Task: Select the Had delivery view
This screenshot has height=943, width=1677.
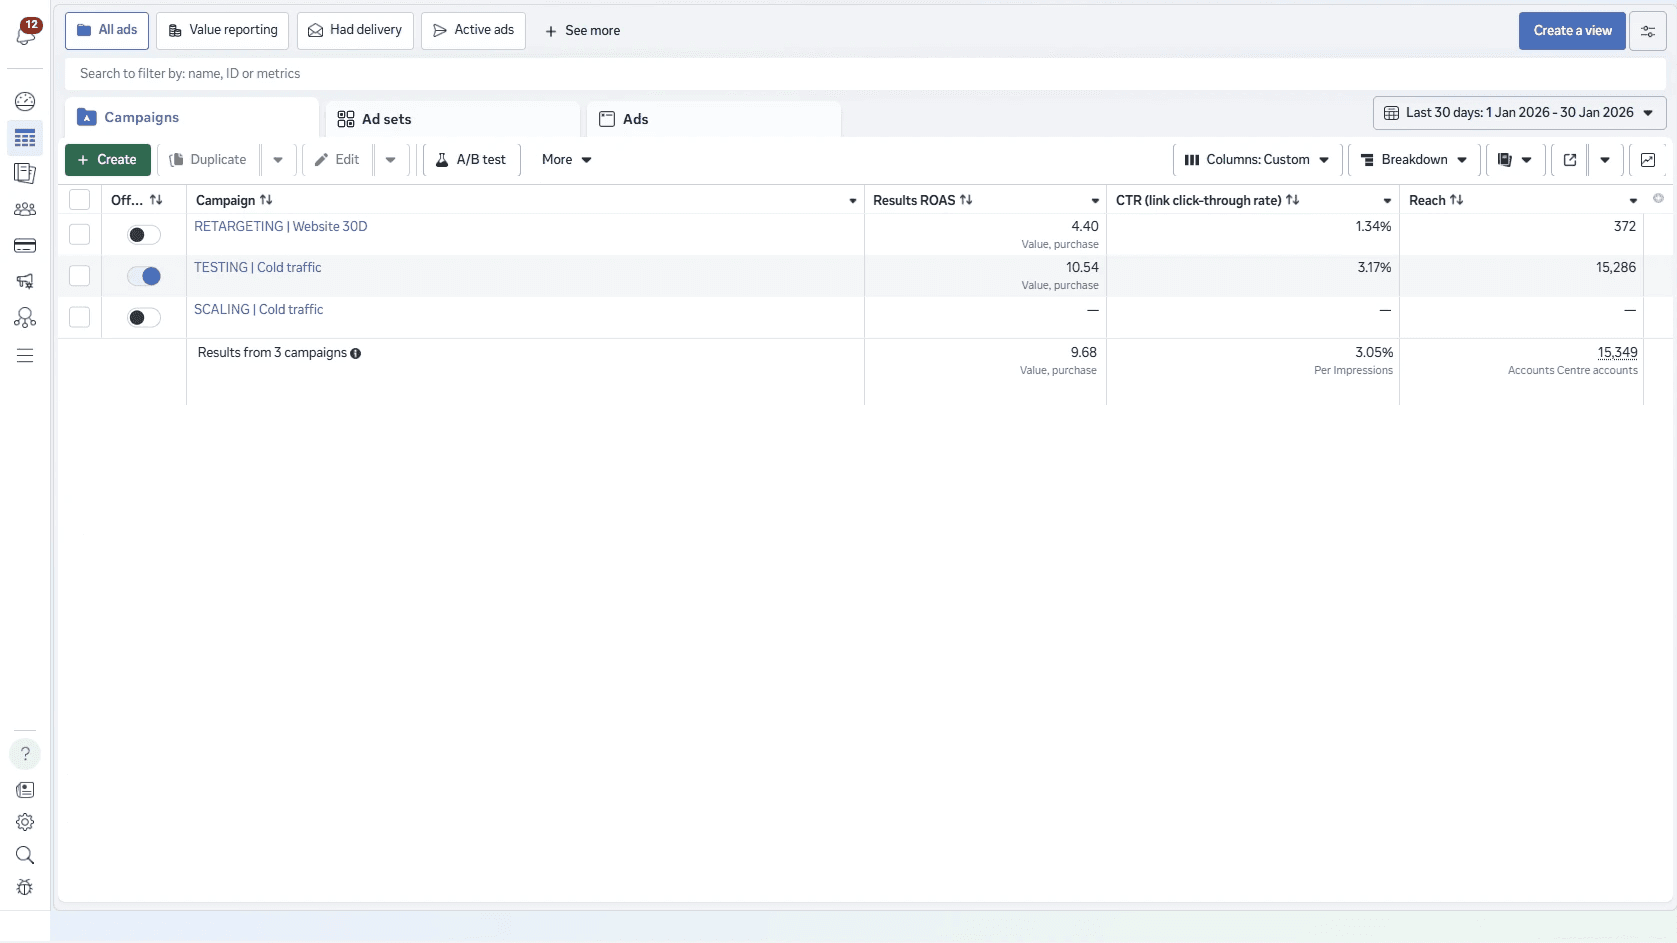Action: (355, 31)
